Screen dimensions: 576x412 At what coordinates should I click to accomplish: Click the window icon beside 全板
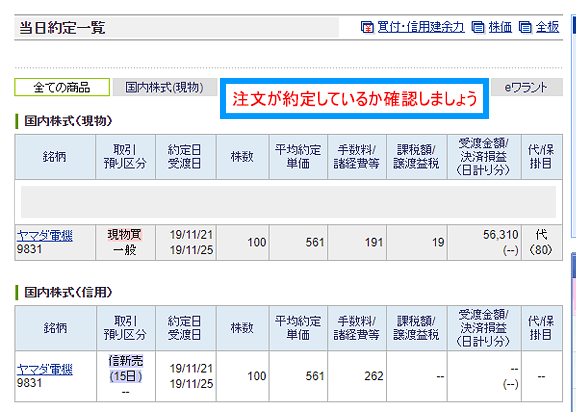coord(525,27)
